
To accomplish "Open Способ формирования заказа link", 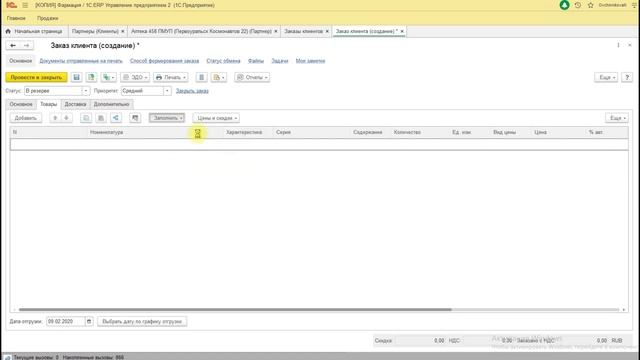I will (x=164, y=61).
